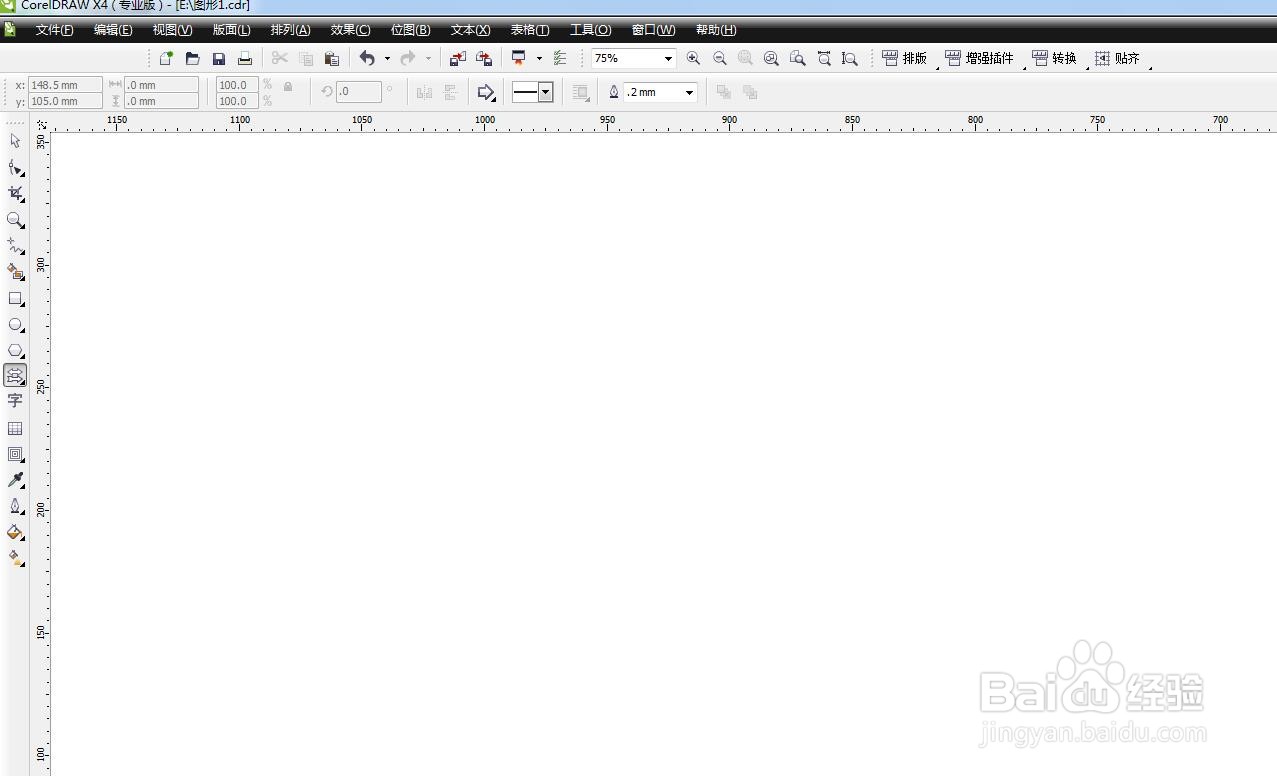1277x776 pixels.
Task: Click the 贴齐 button
Action: (x=1117, y=59)
